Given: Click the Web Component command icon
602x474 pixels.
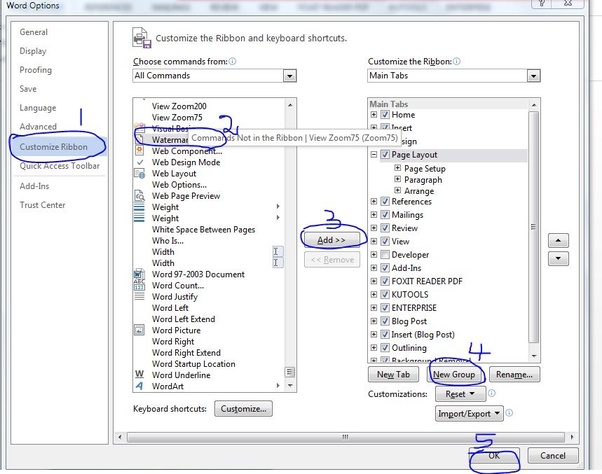Looking at the screenshot, I should 139,151.
